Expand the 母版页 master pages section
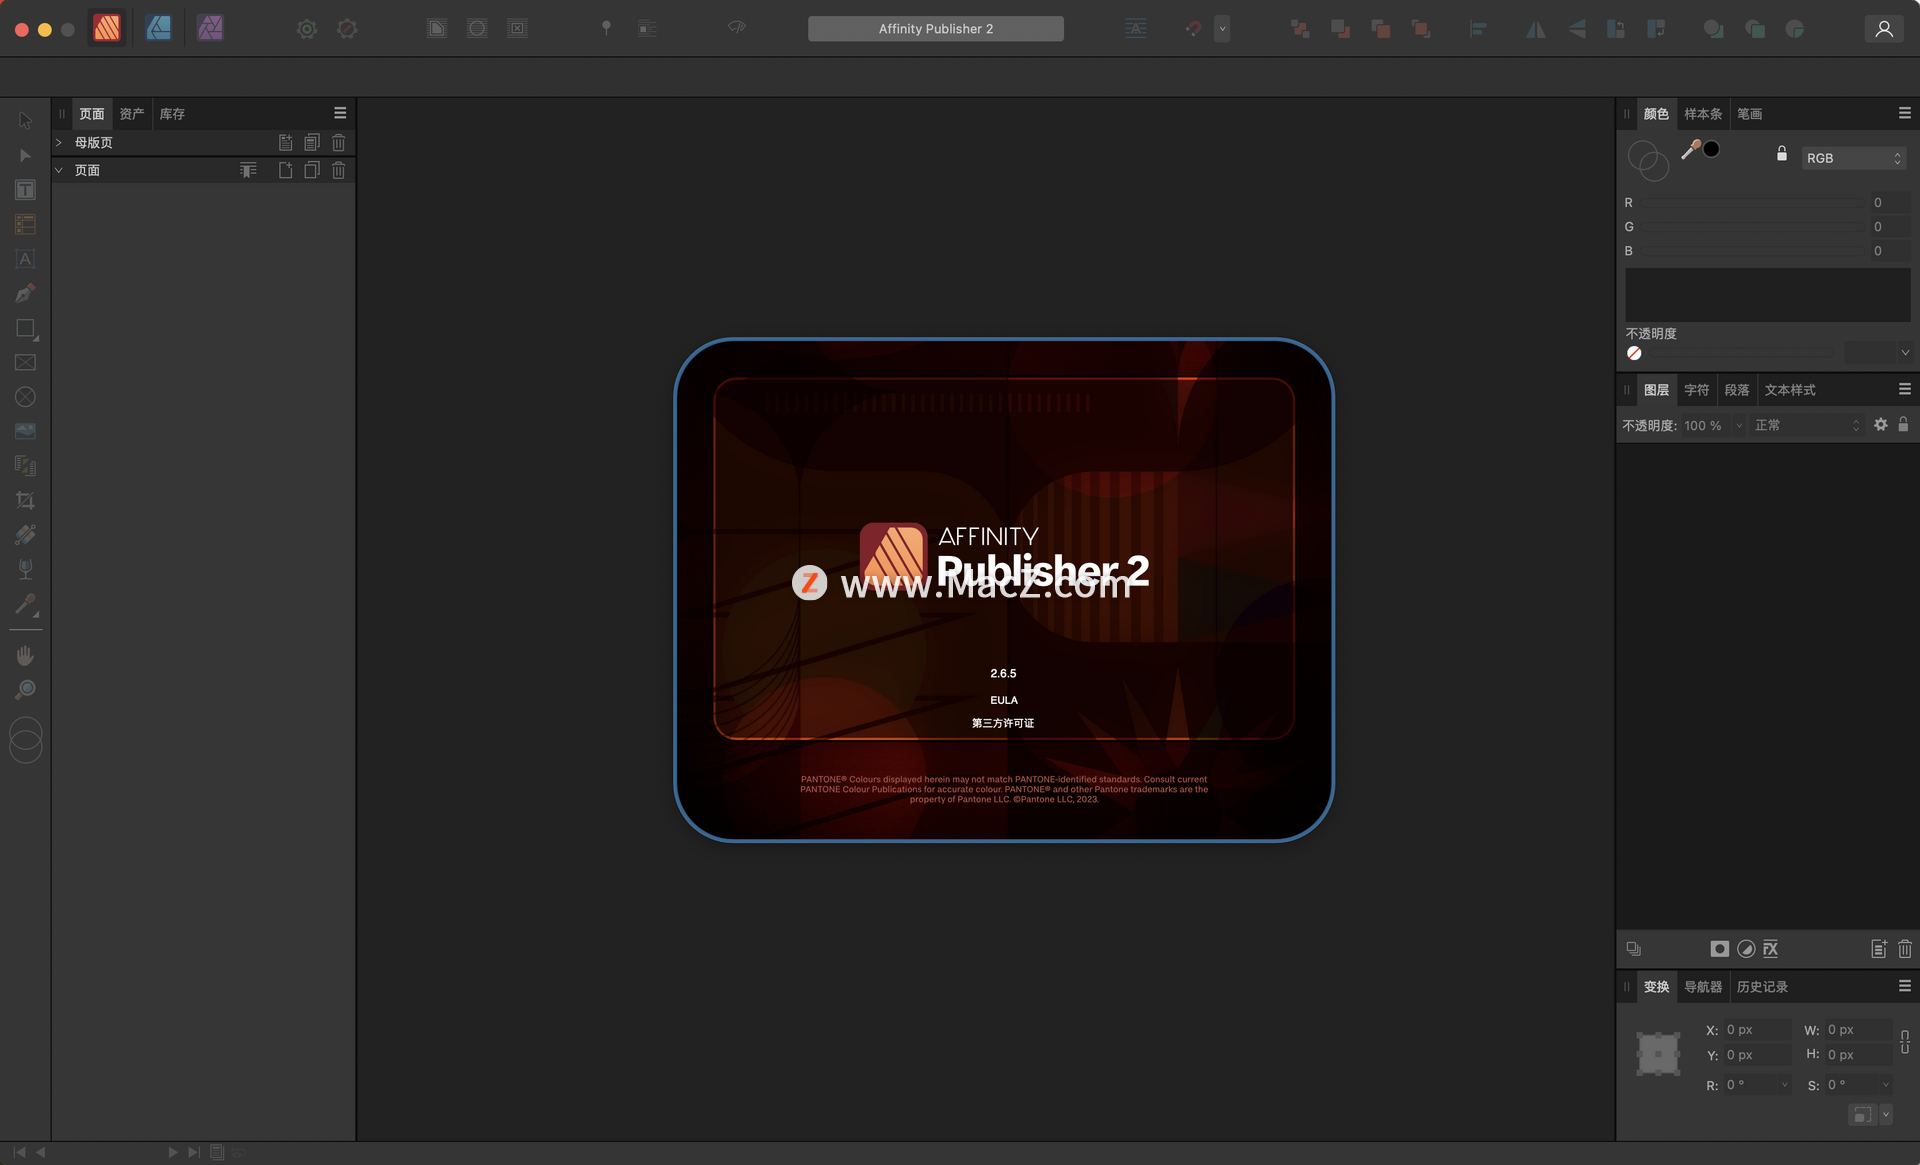 59,143
